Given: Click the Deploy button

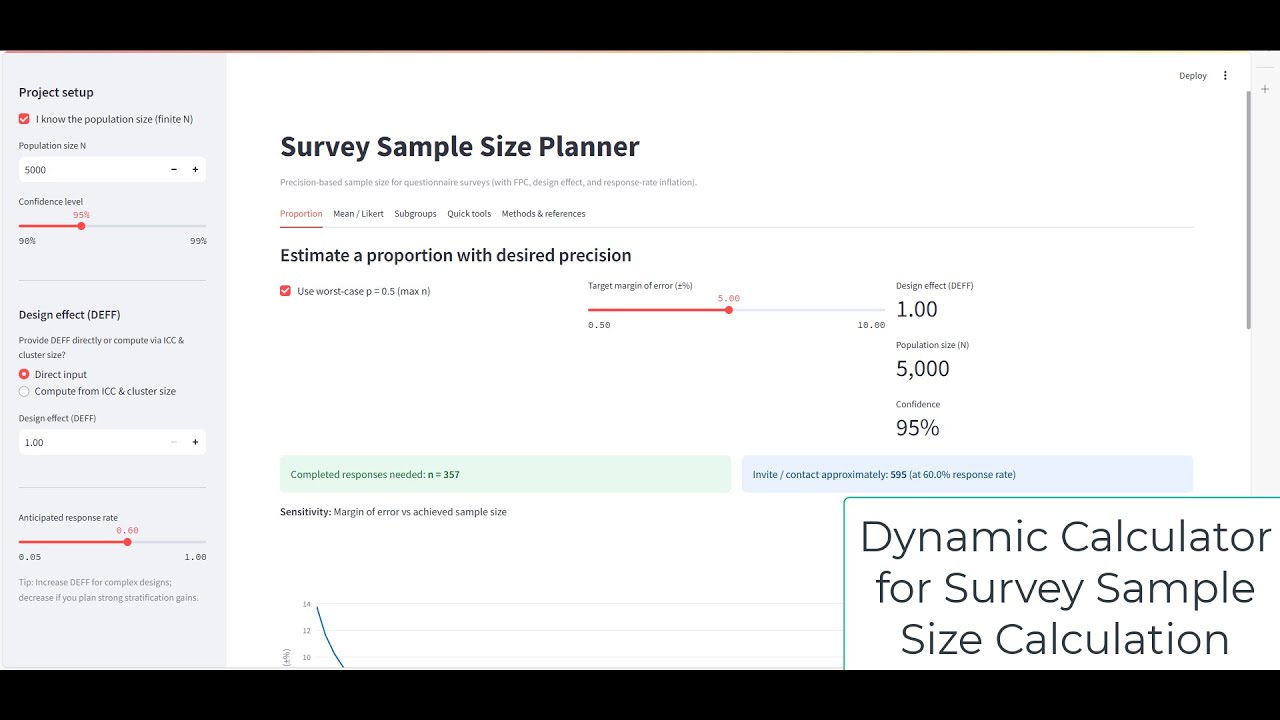Looking at the screenshot, I should (x=1193, y=76).
